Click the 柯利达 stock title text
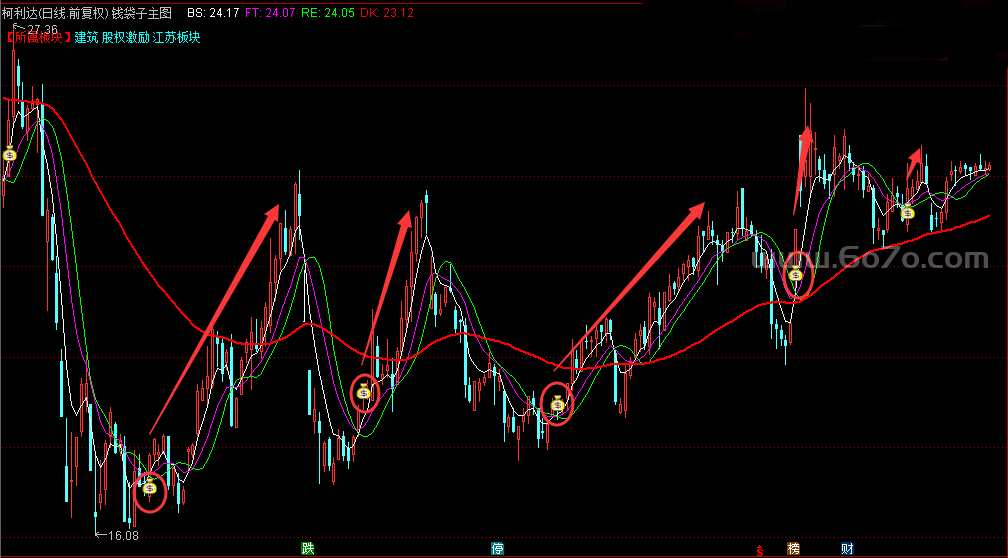Image resolution: width=1008 pixels, height=558 pixels. pyautogui.click(x=20, y=13)
